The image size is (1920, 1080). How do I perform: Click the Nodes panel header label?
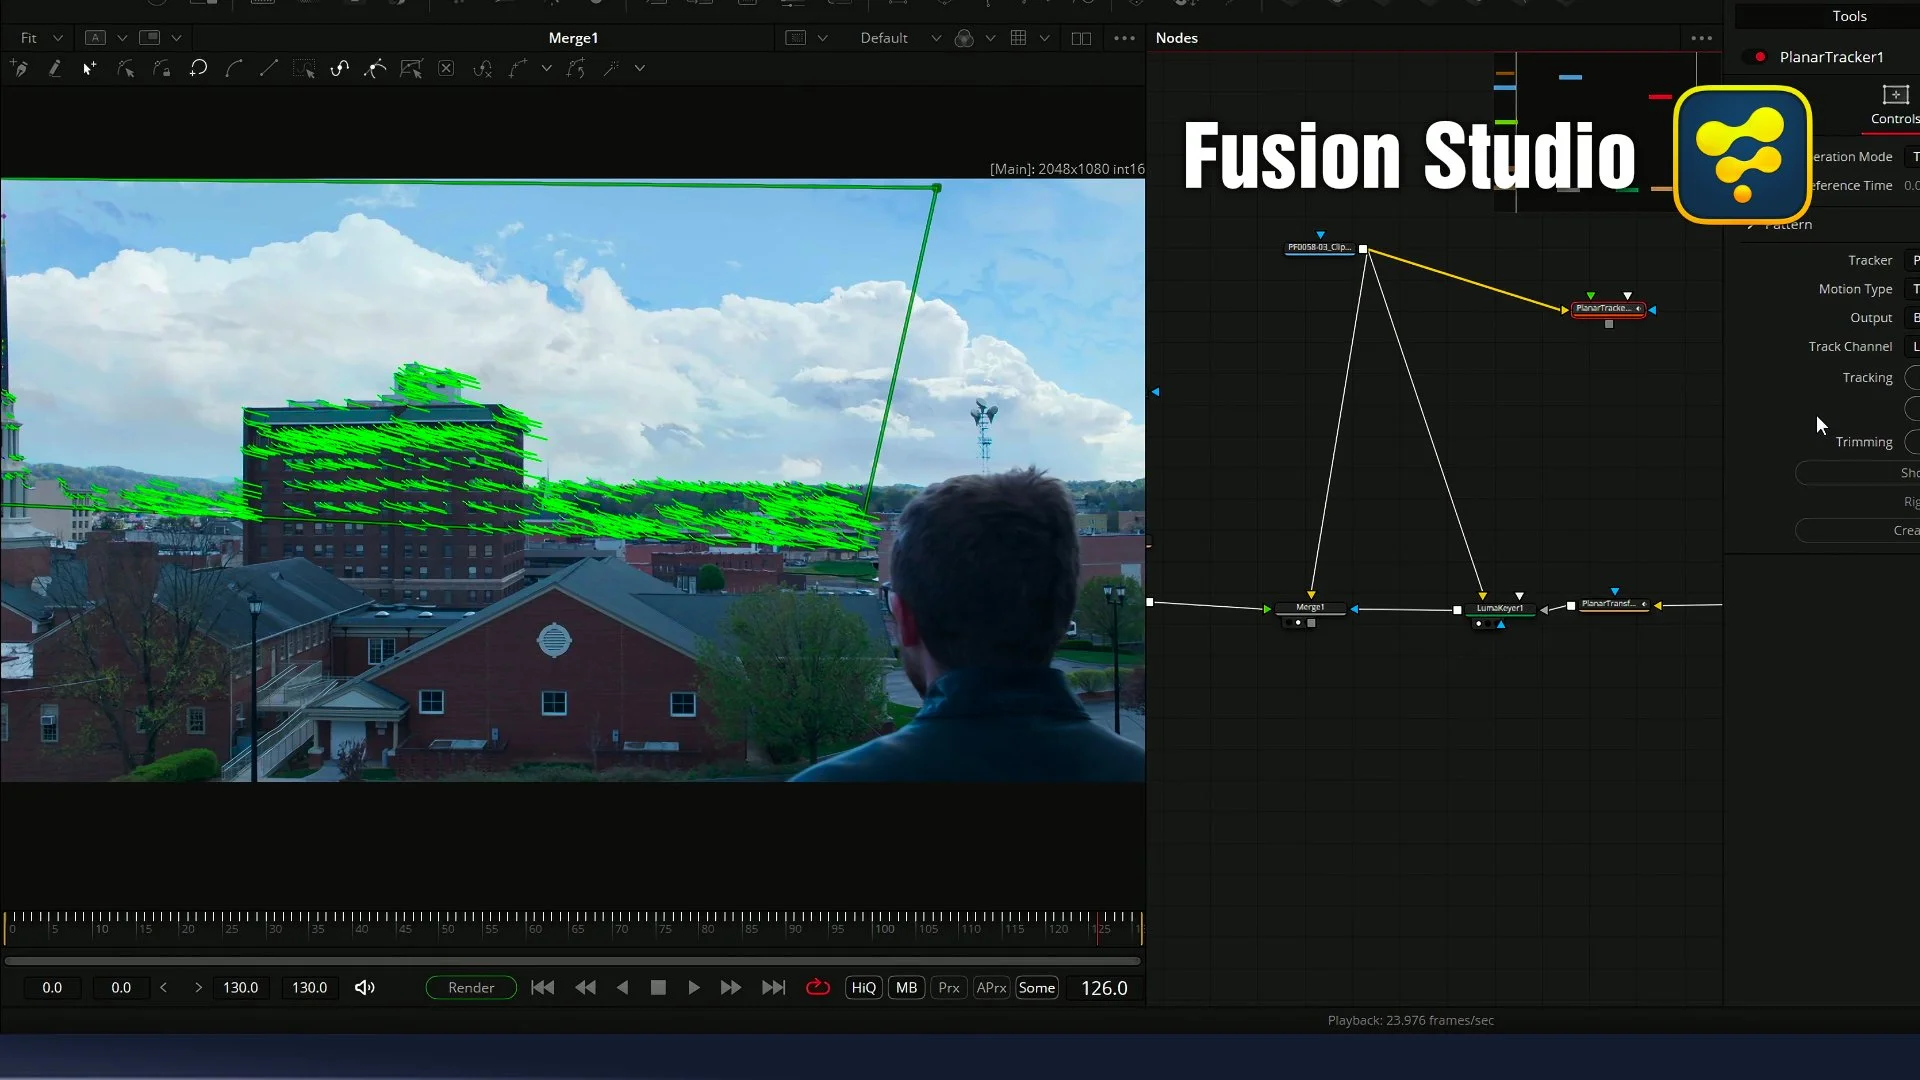coord(1176,38)
